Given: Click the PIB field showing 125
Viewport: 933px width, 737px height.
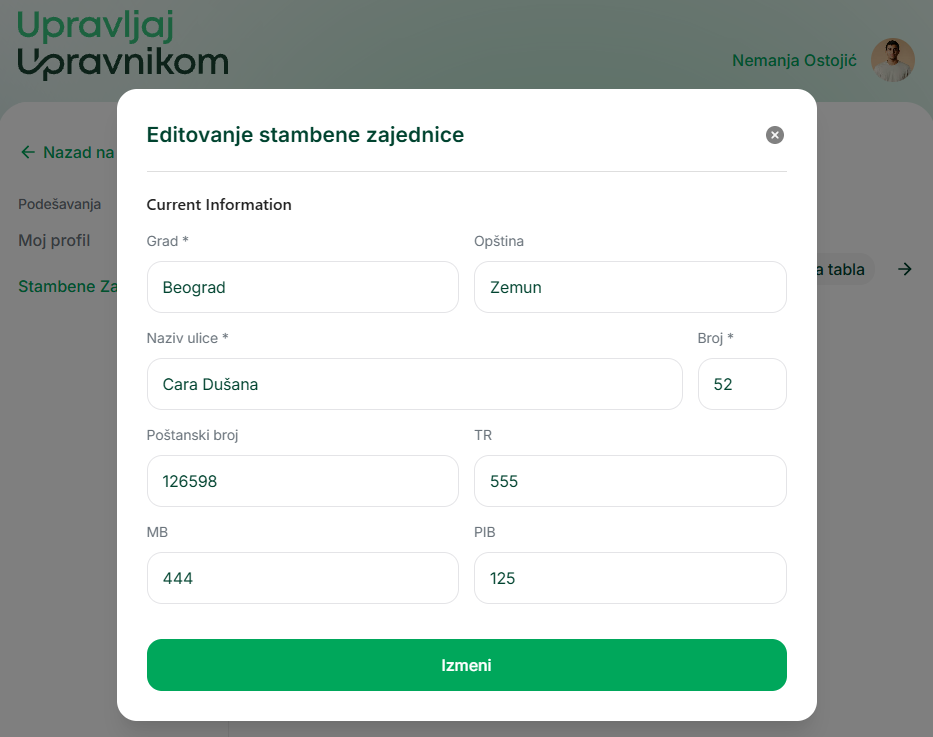Looking at the screenshot, I should 629,578.
